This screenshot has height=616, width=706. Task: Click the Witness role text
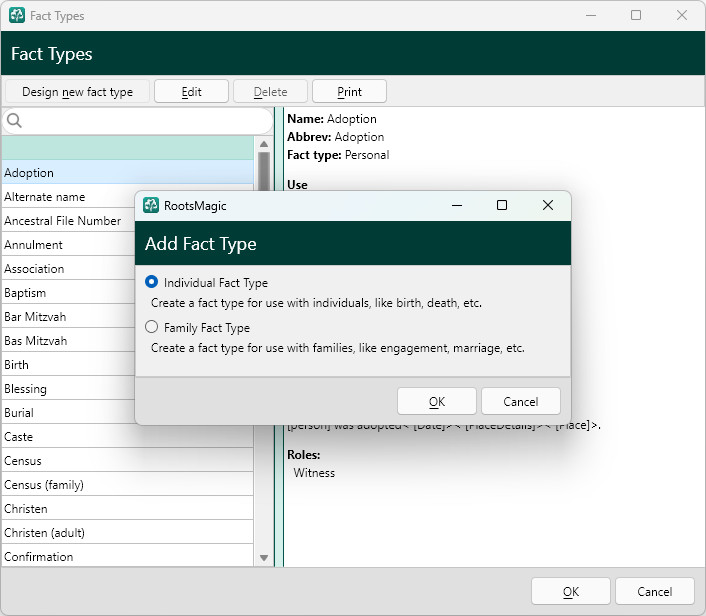[314, 473]
